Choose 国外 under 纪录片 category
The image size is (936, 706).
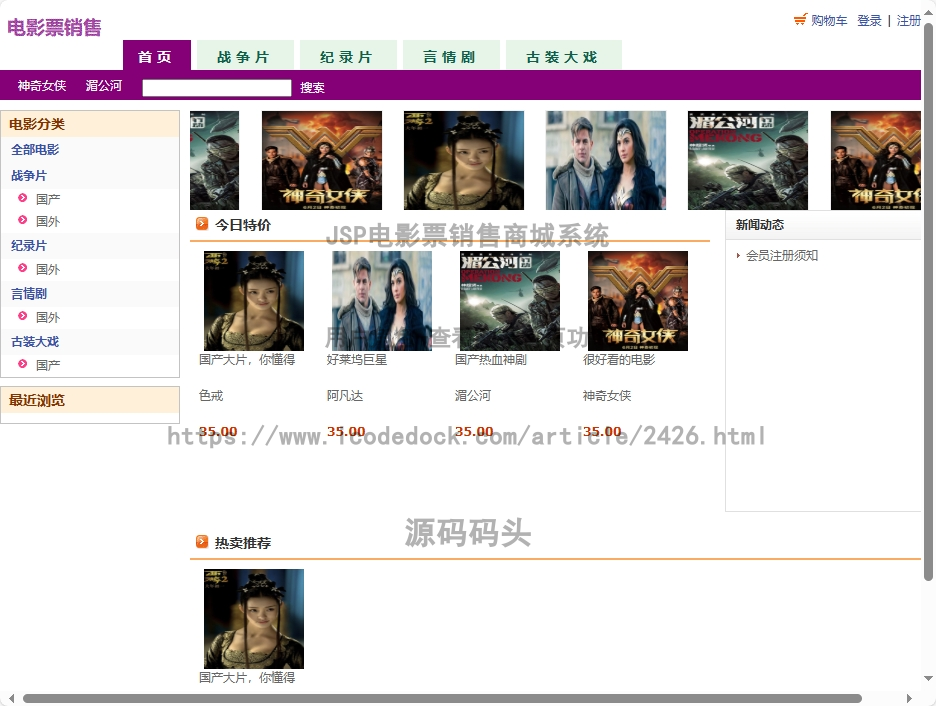[48, 269]
